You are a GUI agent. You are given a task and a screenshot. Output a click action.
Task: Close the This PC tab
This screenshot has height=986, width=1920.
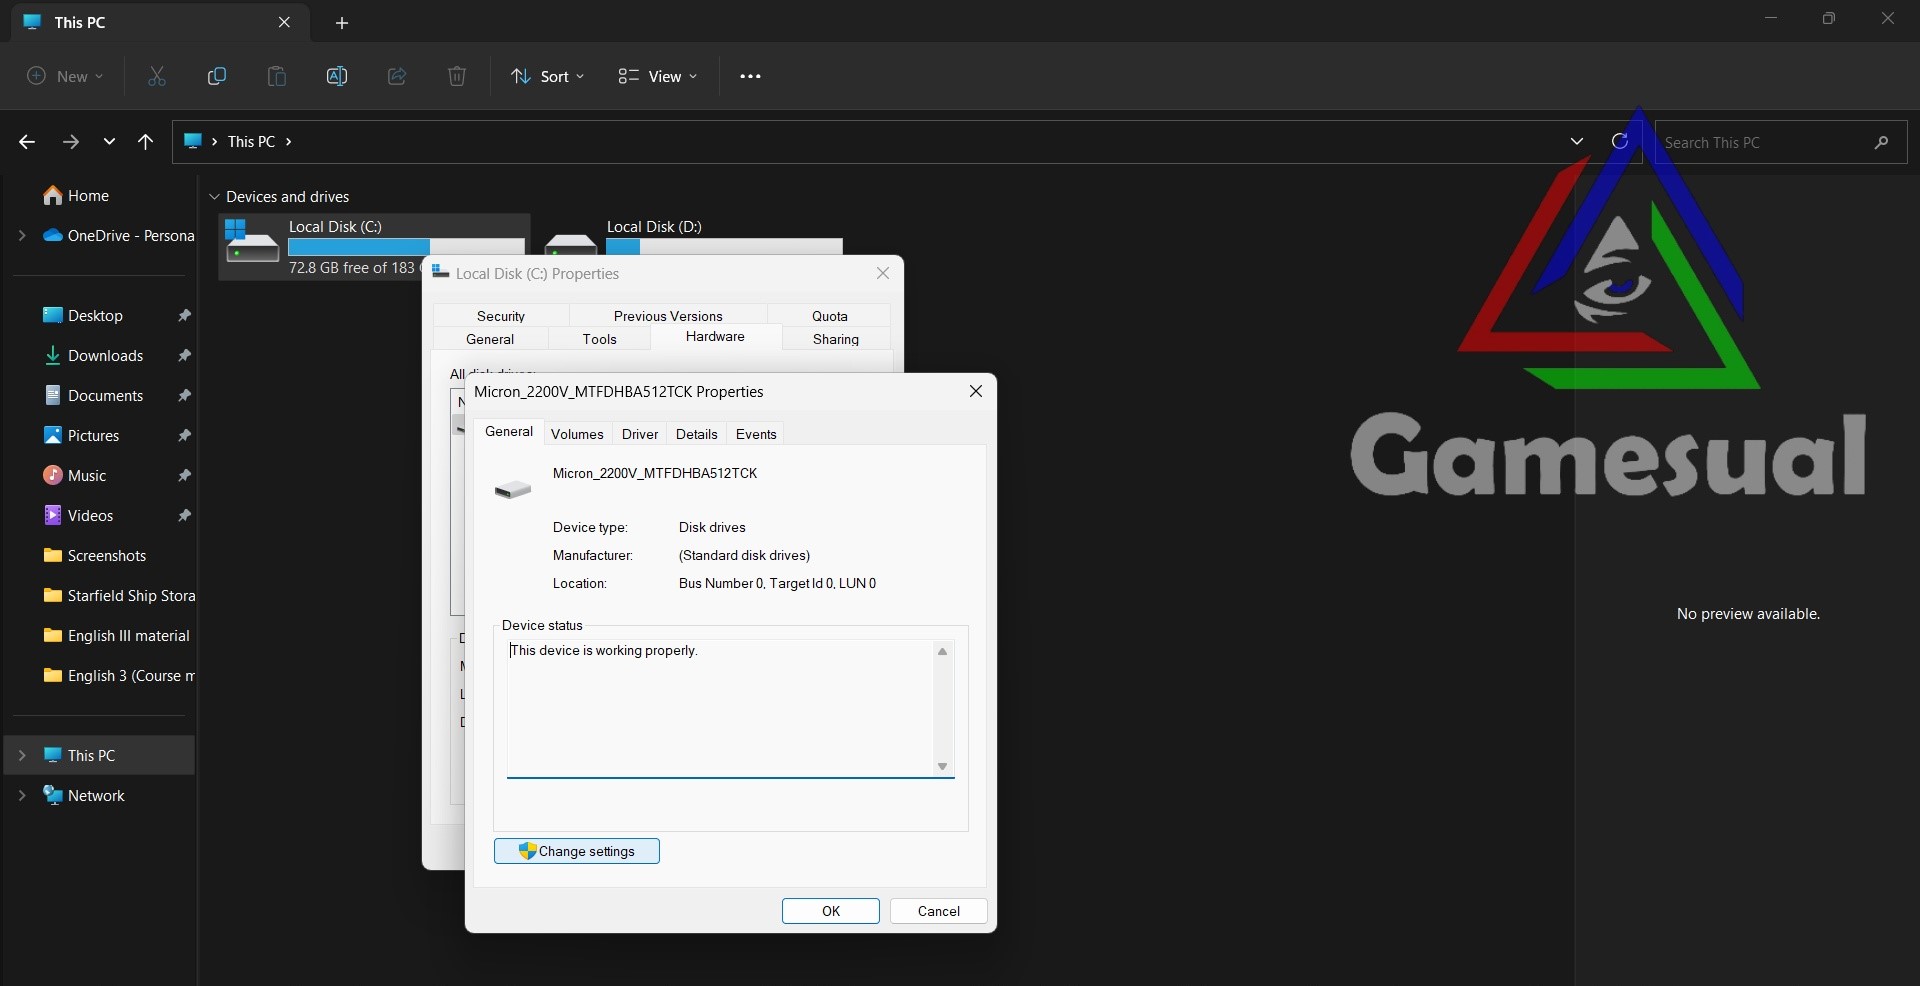[x=284, y=22]
